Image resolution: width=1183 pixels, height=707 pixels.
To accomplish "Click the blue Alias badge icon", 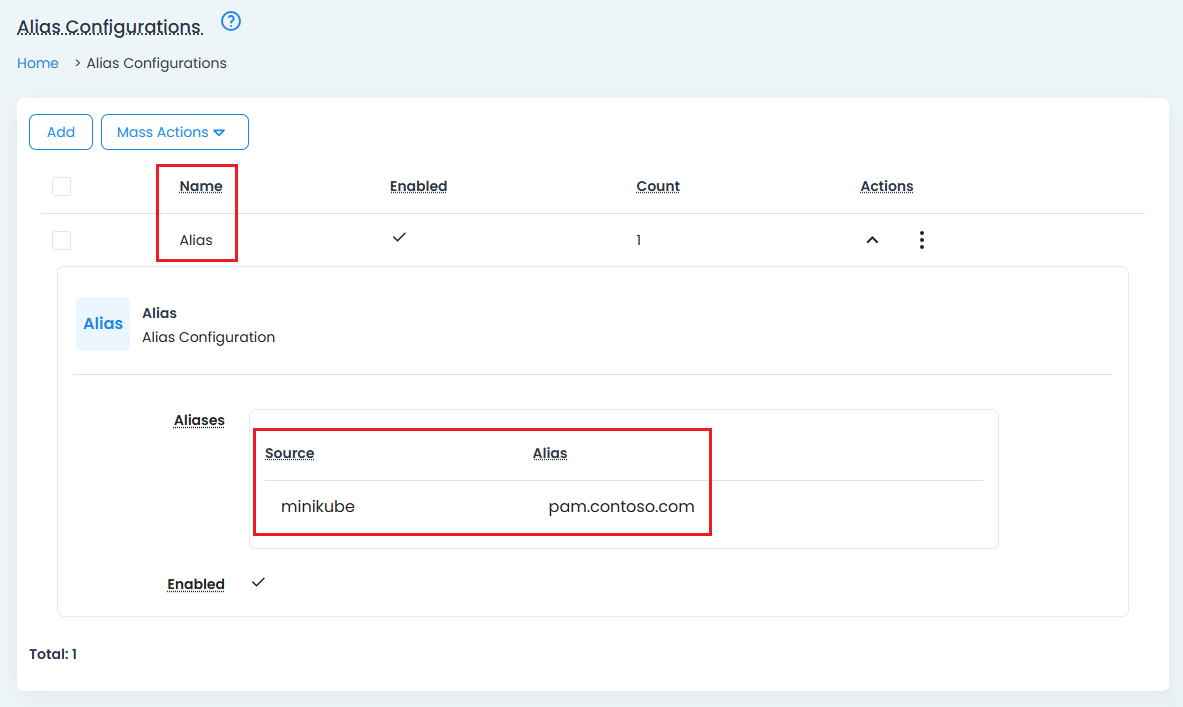I will (103, 324).
